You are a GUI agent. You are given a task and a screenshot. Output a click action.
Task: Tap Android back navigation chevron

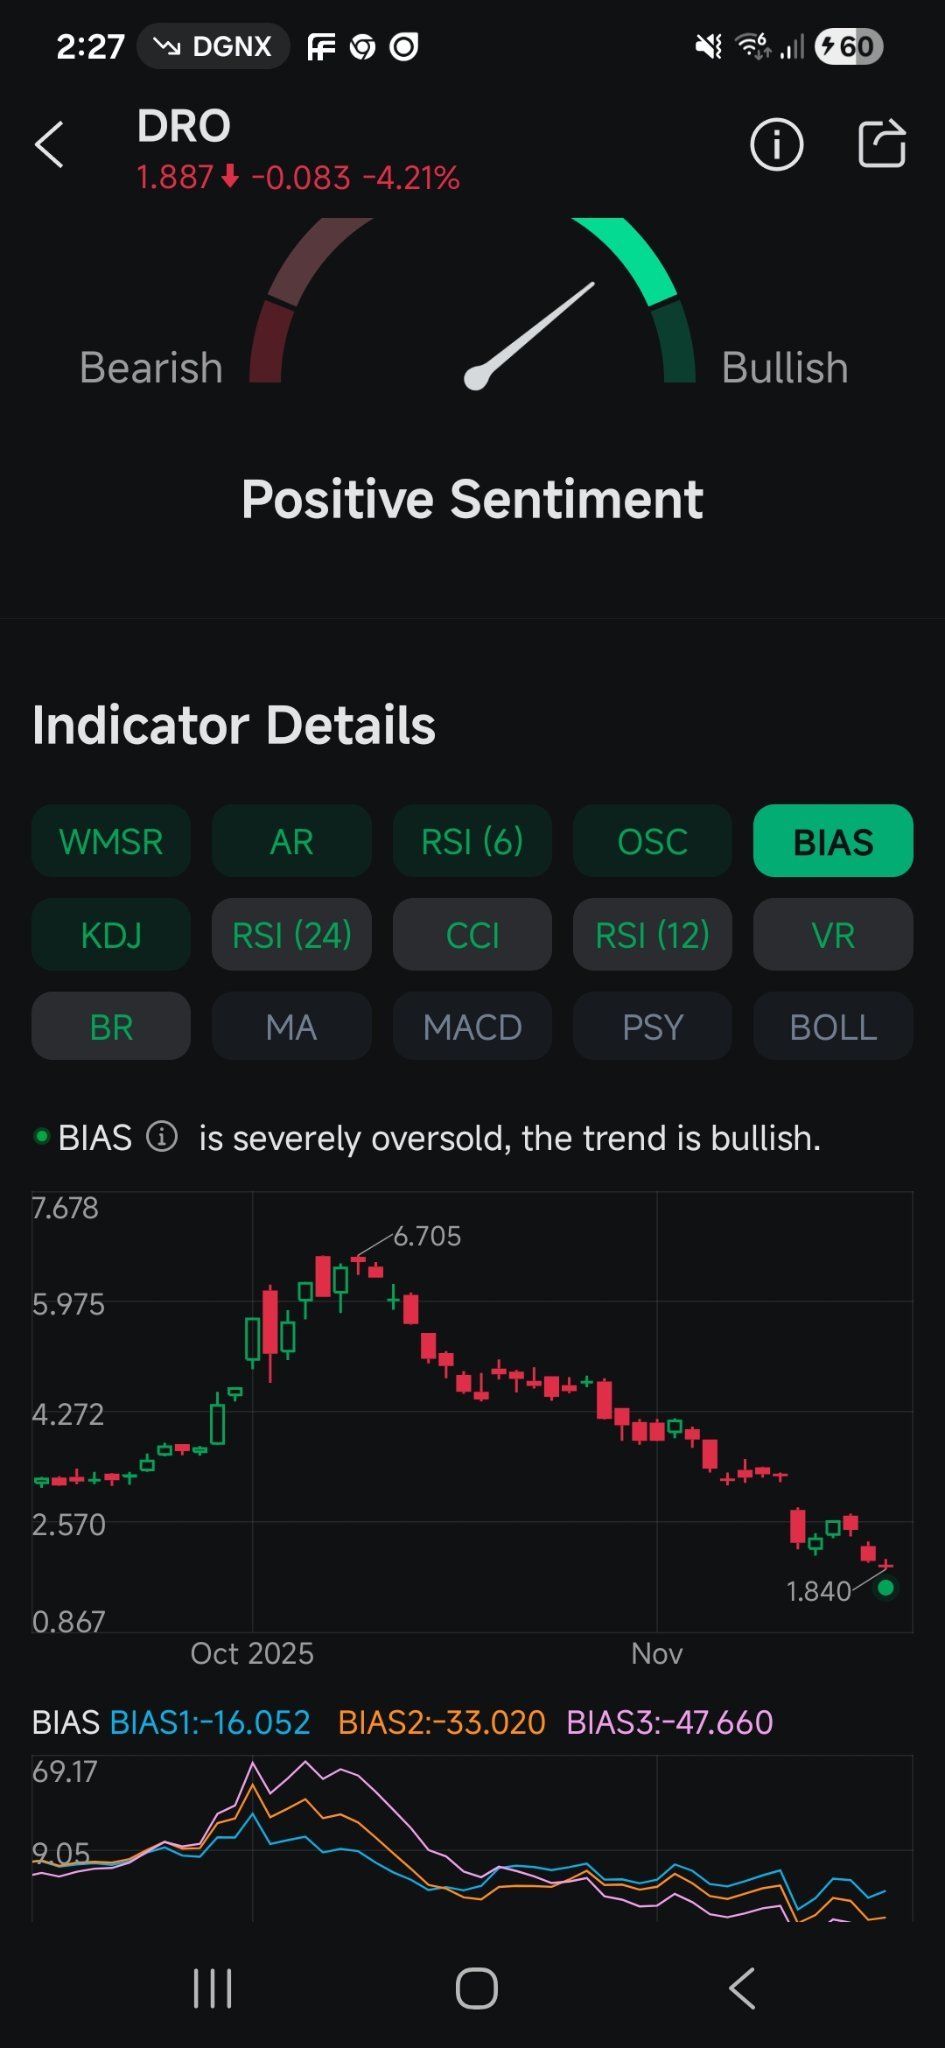741,1988
